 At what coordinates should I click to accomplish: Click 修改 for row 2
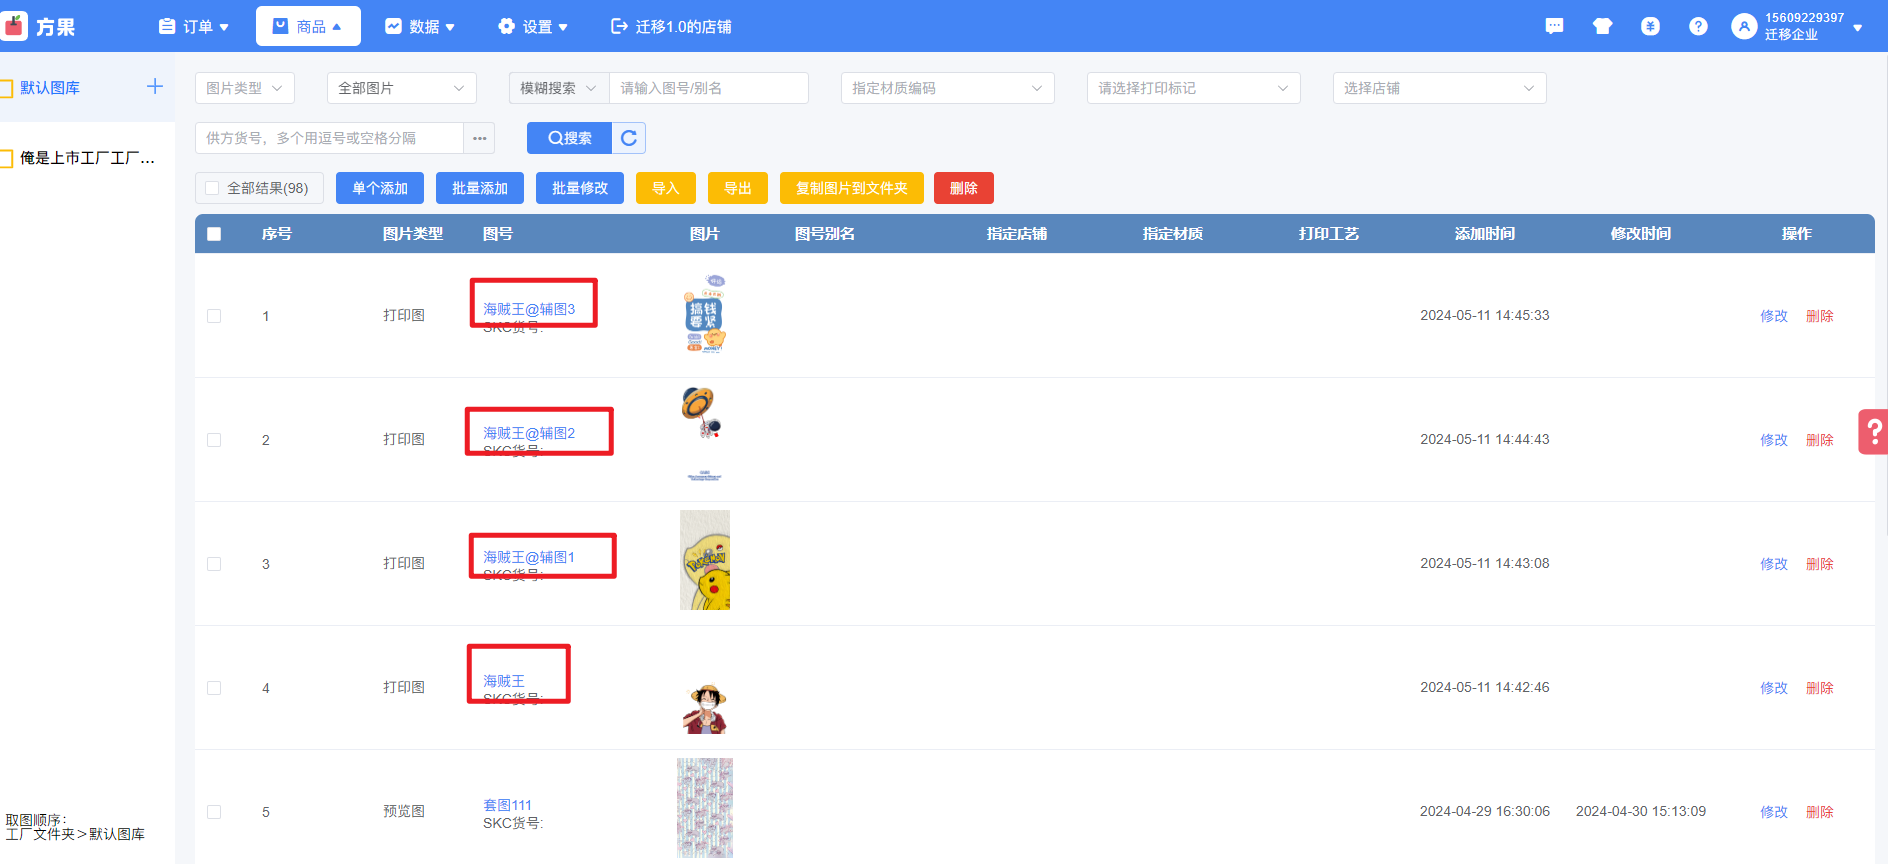click(1774, 440)
